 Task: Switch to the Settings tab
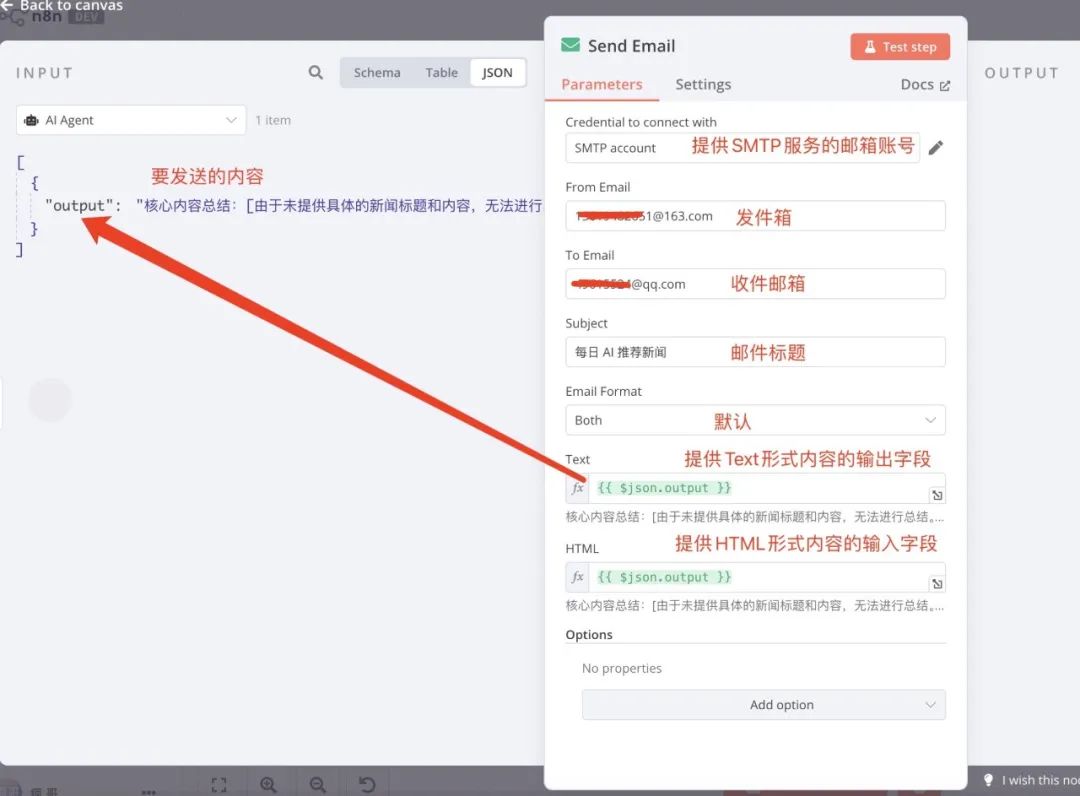point(703,85)
